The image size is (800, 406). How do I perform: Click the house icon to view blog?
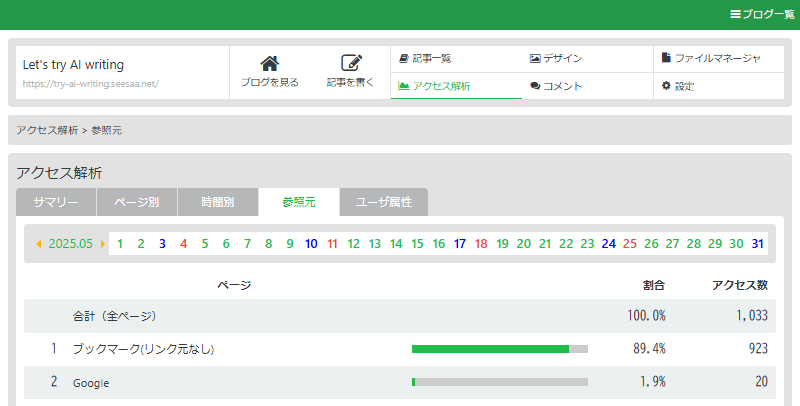(269, 63)
